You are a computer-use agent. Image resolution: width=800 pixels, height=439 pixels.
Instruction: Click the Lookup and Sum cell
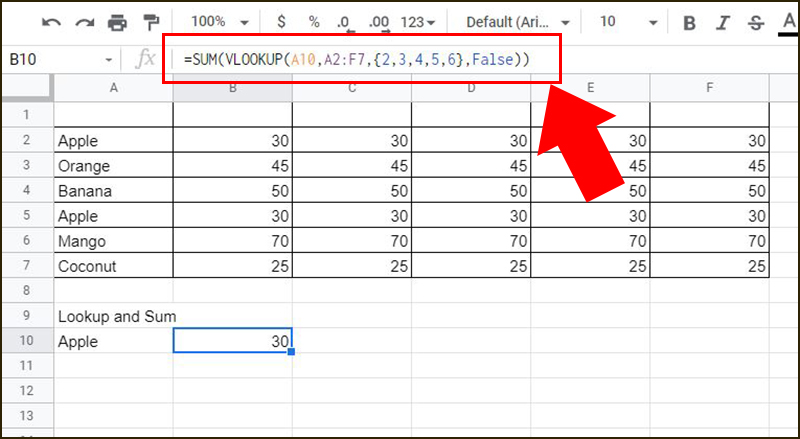coord(114,316)
